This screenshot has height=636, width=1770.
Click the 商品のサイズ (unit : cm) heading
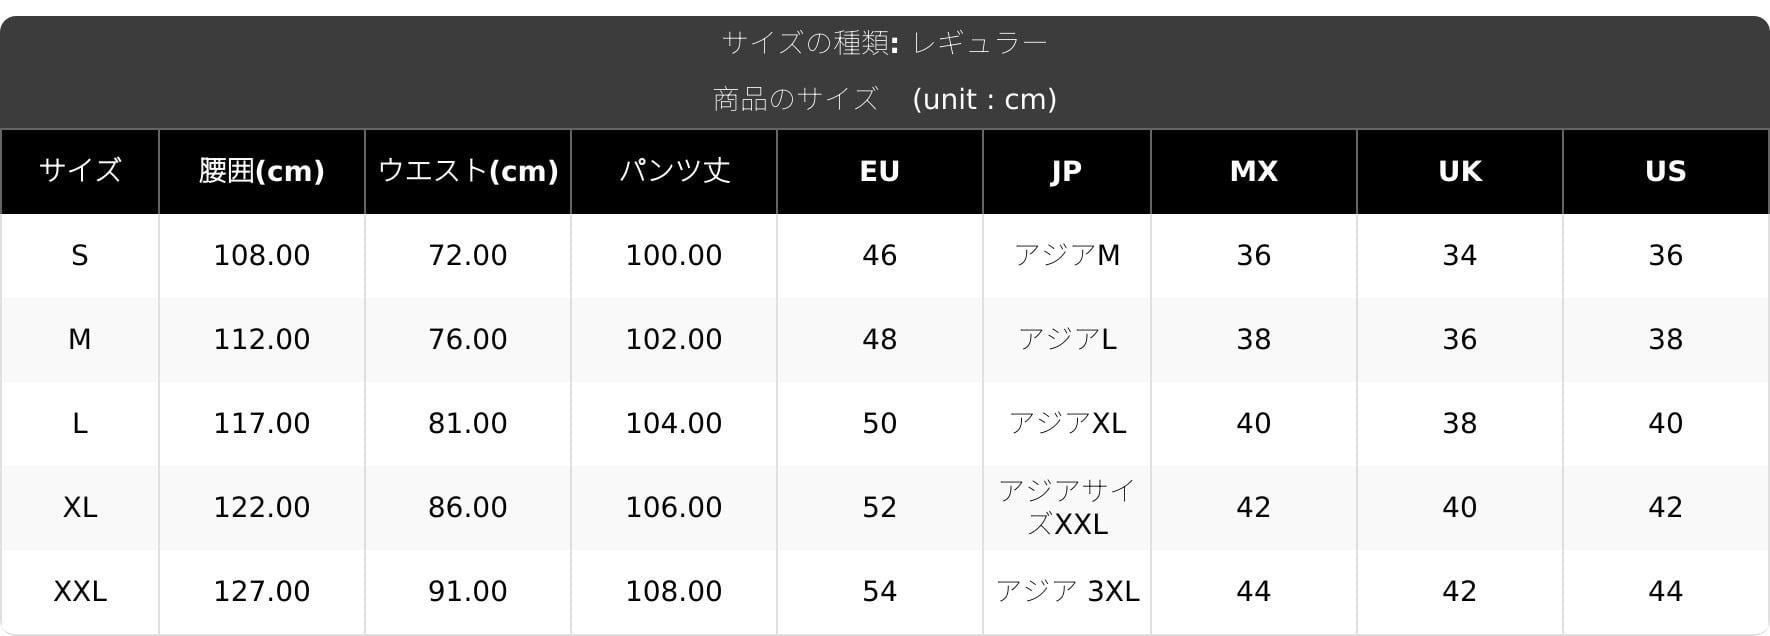click(x=885, y=99)
